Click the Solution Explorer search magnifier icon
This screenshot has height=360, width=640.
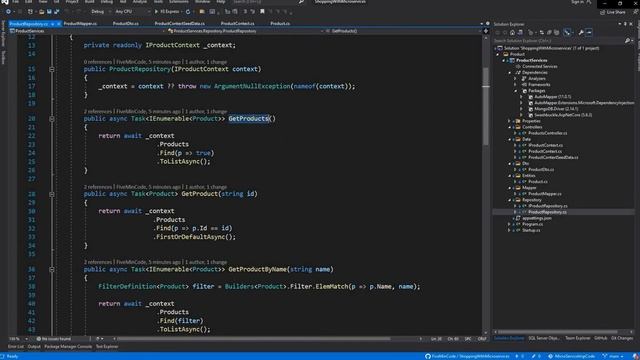click(627, 40)
